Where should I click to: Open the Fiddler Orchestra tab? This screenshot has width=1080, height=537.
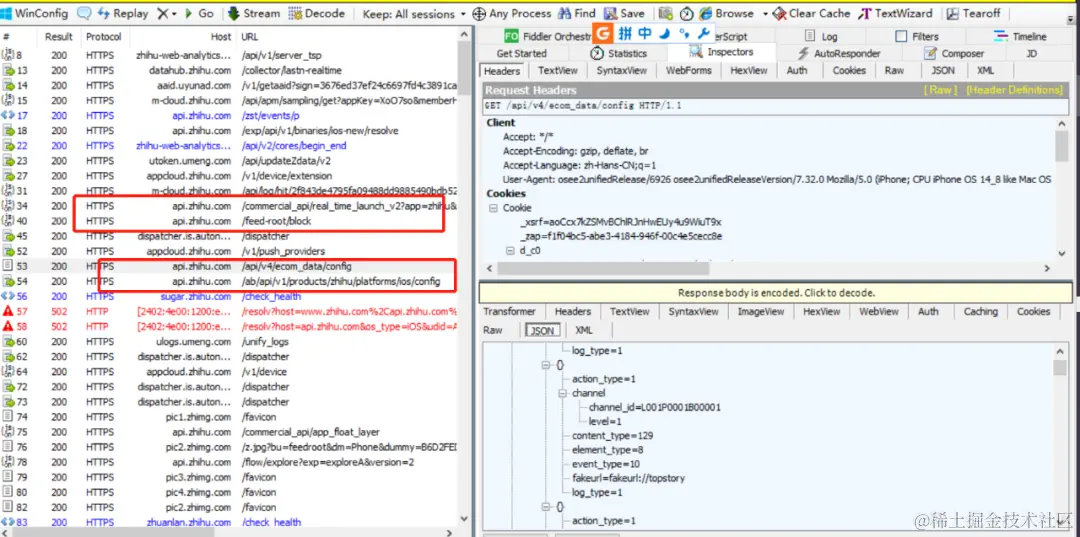point(548,36)
